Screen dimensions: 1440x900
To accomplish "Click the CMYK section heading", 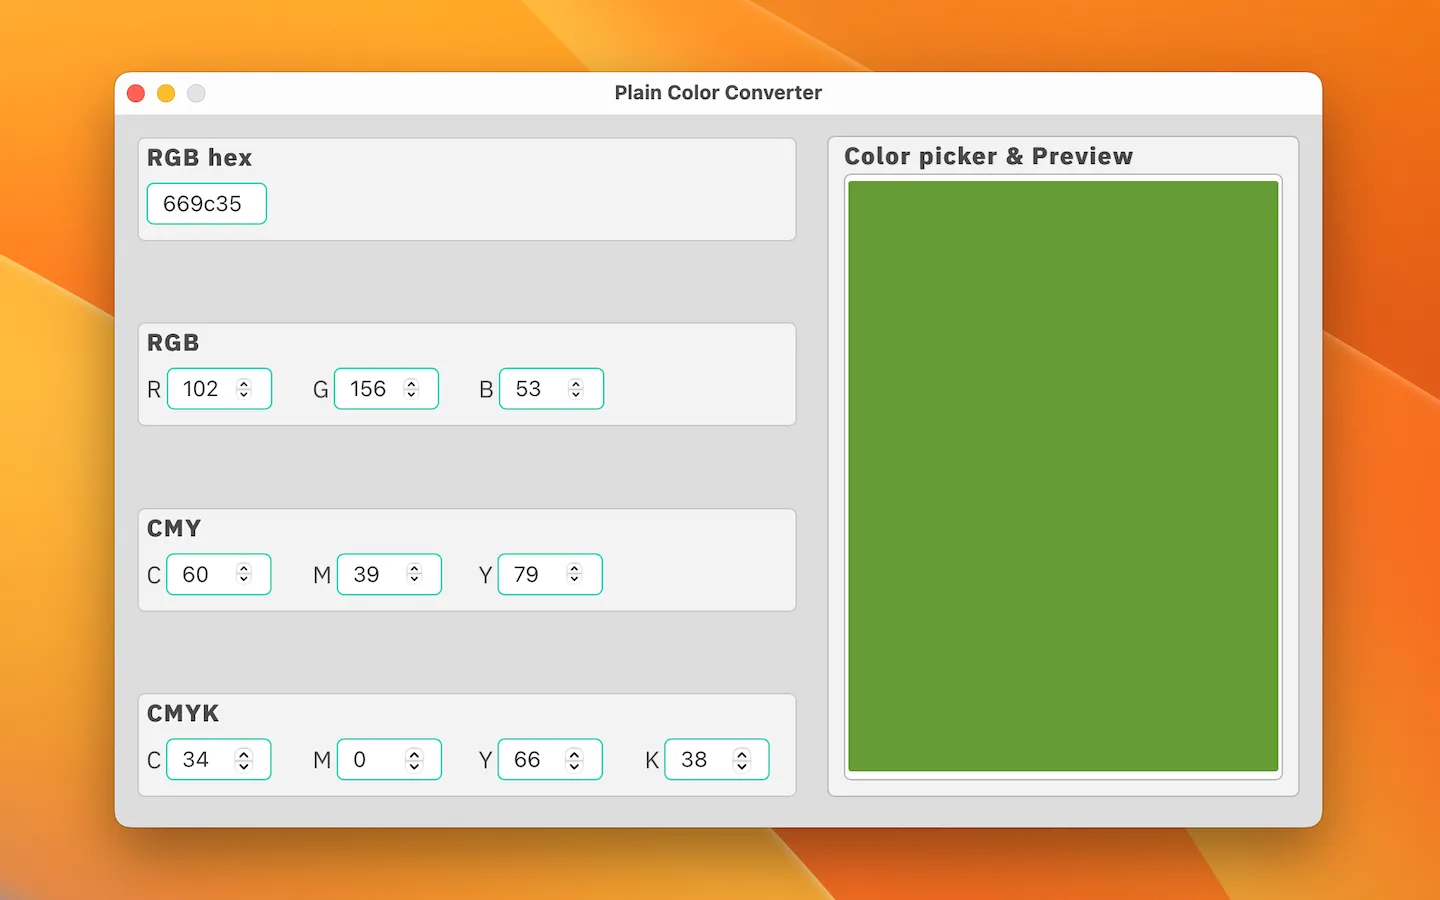I will (183, 713).
